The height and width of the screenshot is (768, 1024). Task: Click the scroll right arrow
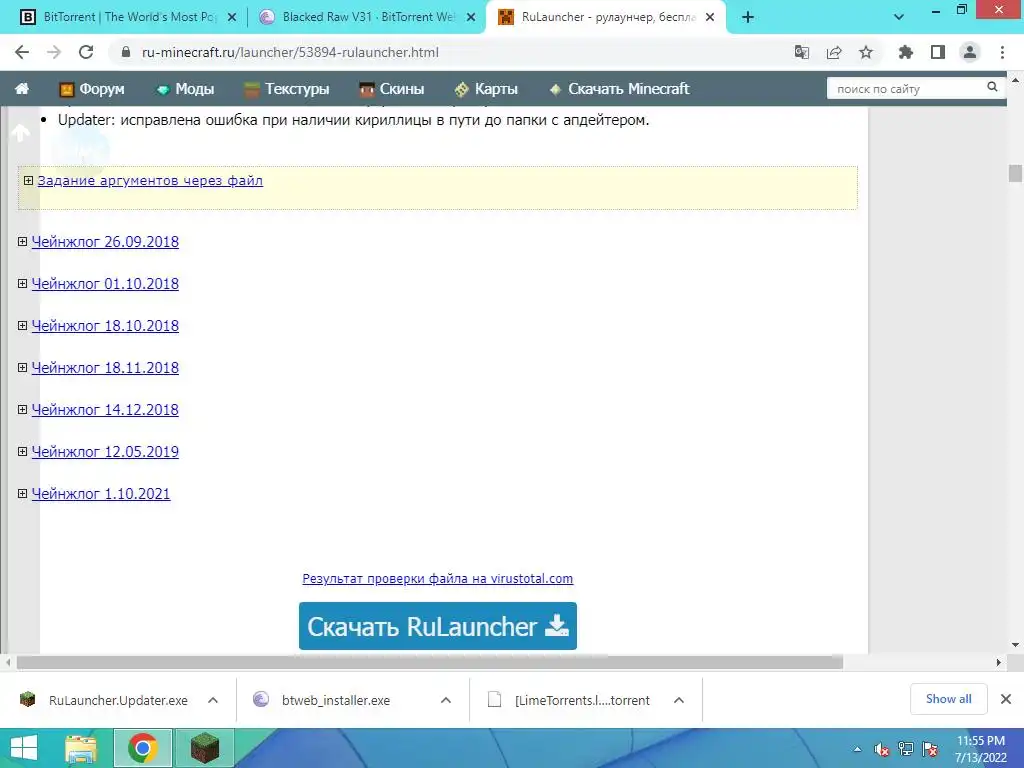pos(999,662)
